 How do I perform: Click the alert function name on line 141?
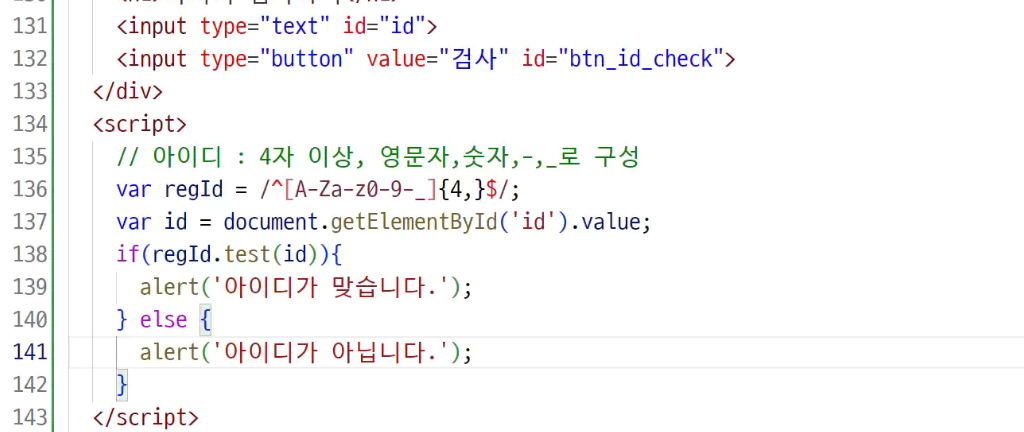170,353
